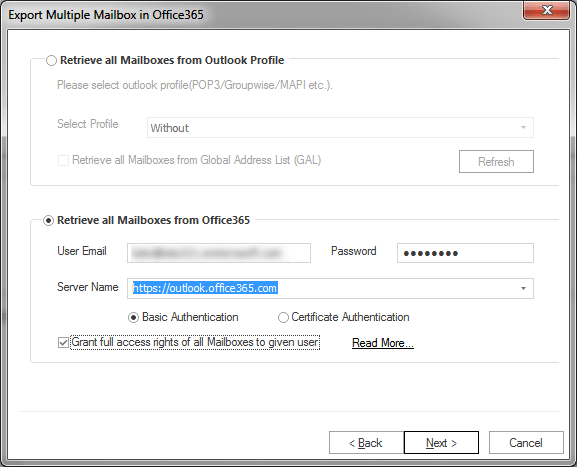Open the Select Profile dropdown arrow
The image size is (577, 467).
click(523, 128)
